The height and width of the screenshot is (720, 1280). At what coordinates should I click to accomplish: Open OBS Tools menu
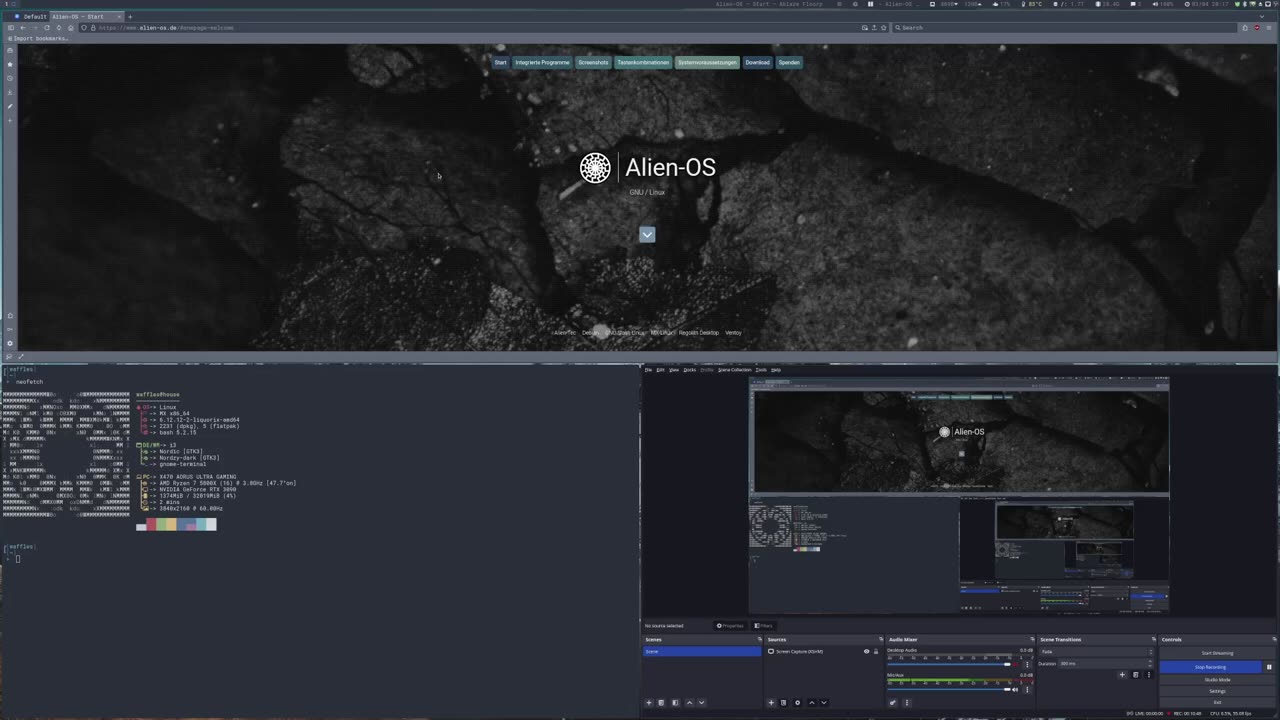761,370
